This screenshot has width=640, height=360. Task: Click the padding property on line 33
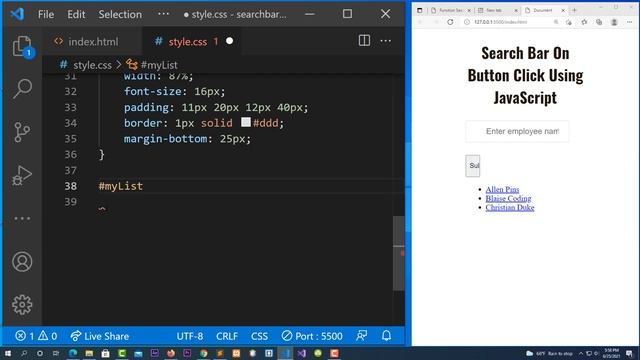point(146,107)
